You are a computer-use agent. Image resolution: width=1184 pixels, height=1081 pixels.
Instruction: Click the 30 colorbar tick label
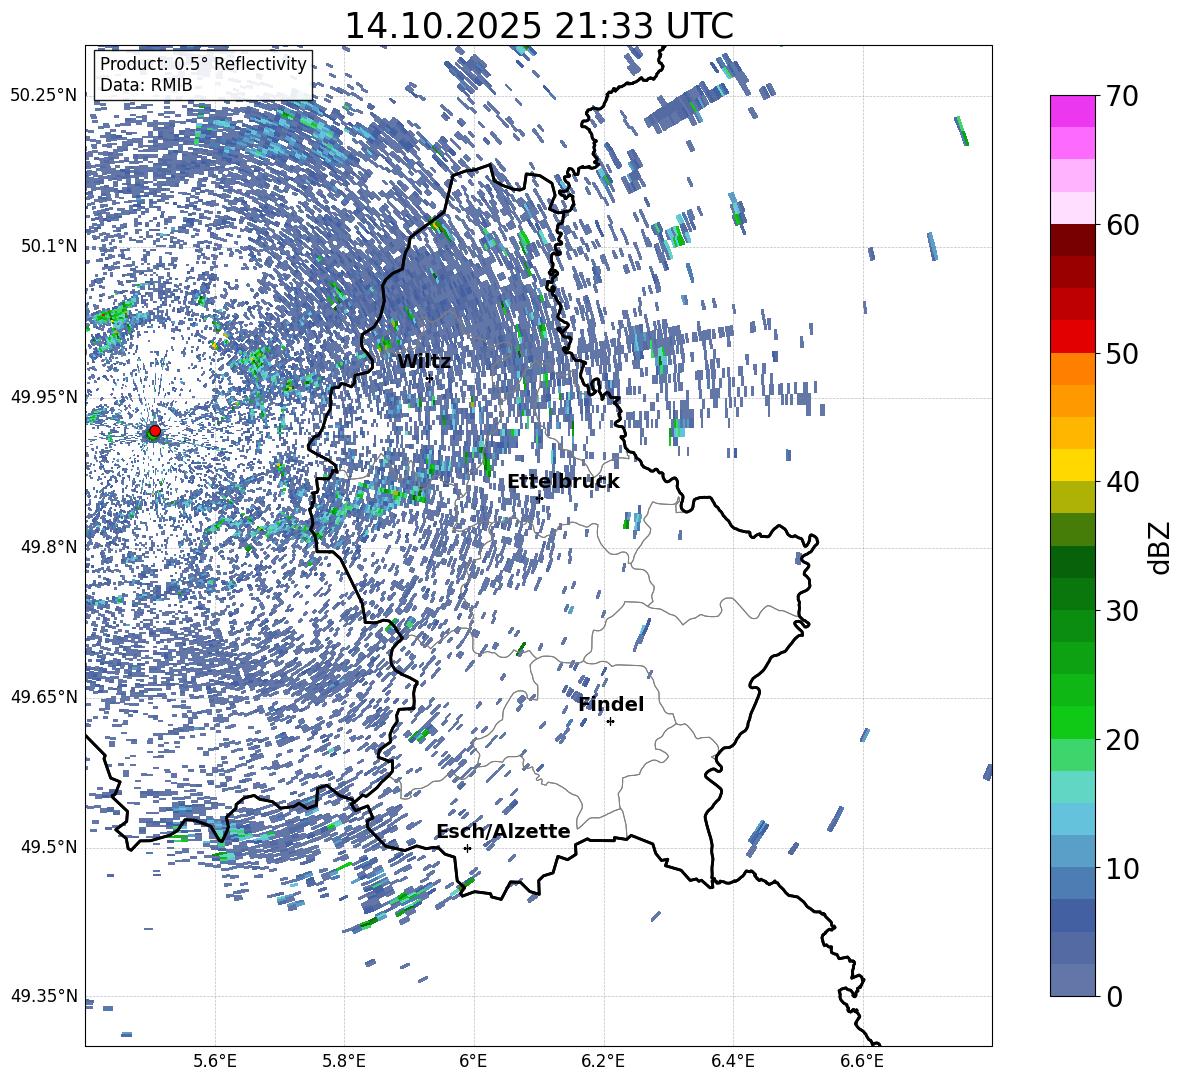(x=1122, y=610)
